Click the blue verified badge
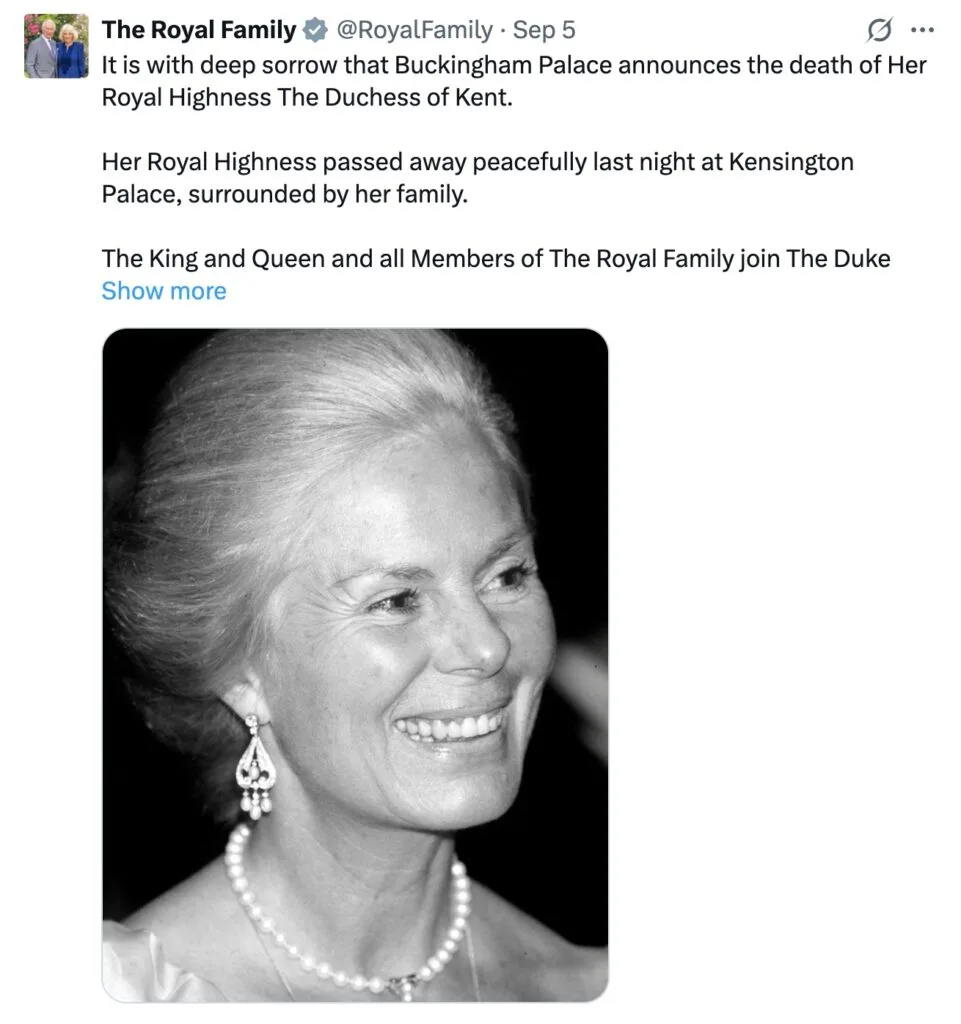 tap(316, 30)
